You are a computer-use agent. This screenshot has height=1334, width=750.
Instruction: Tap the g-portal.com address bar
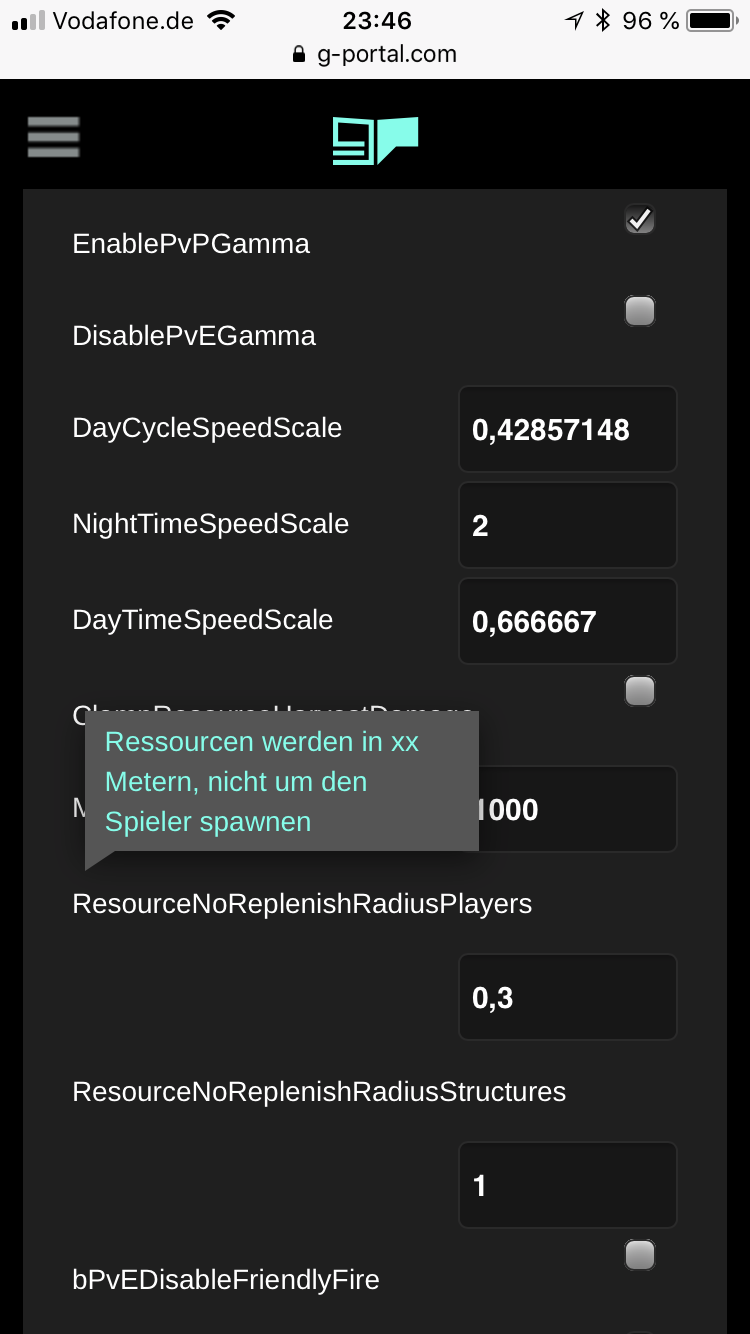(x=375, y=55)
